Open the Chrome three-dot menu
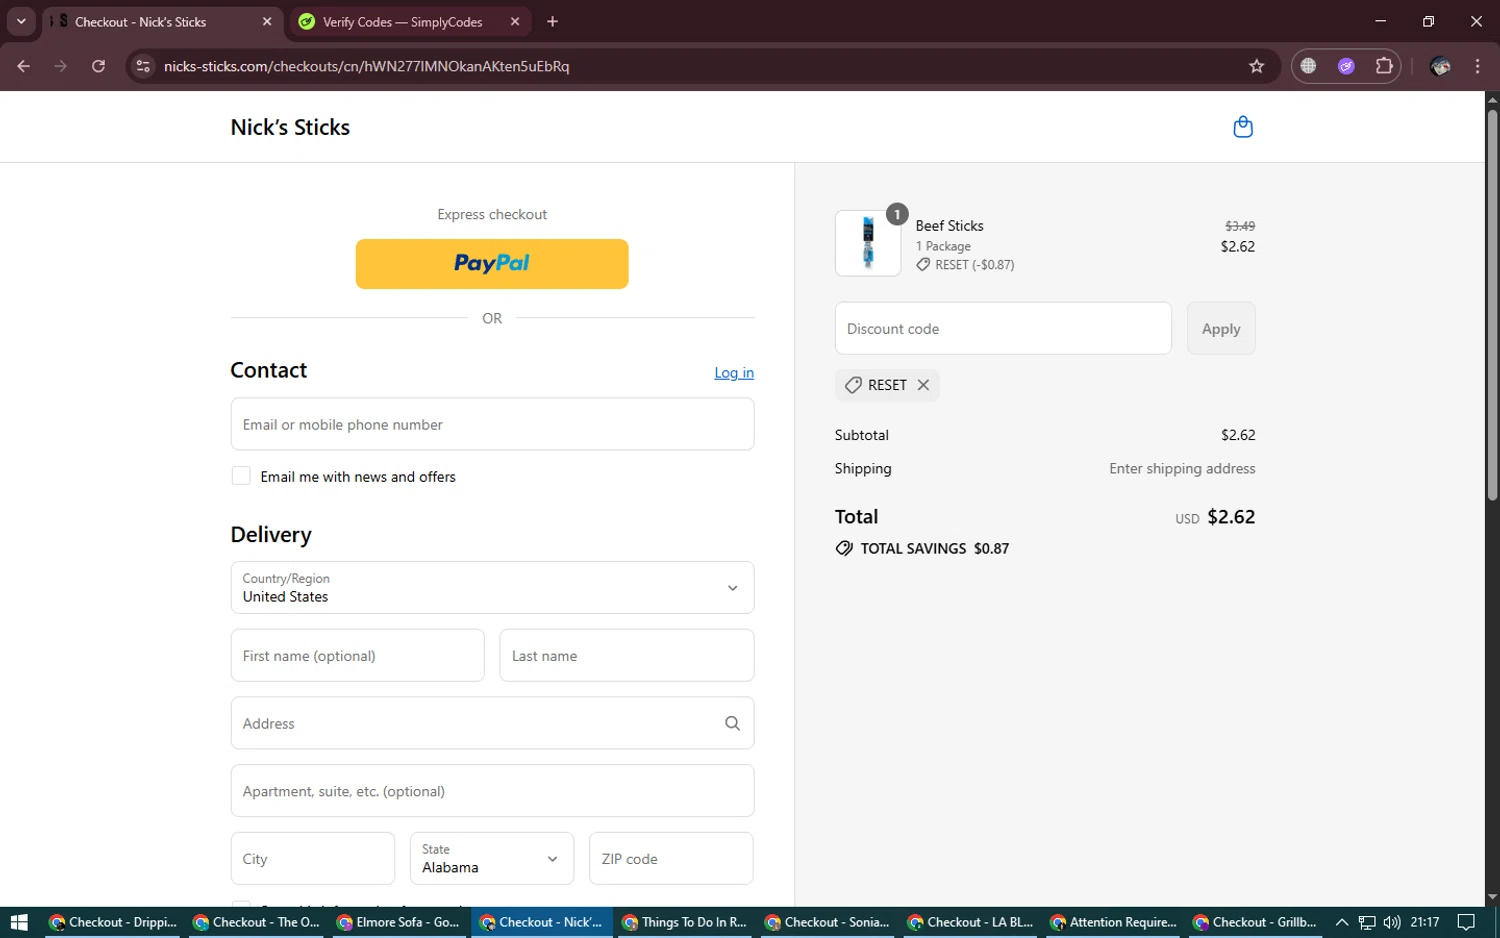The height and width of the screenshot is (938, 1500). [1477, 66]
